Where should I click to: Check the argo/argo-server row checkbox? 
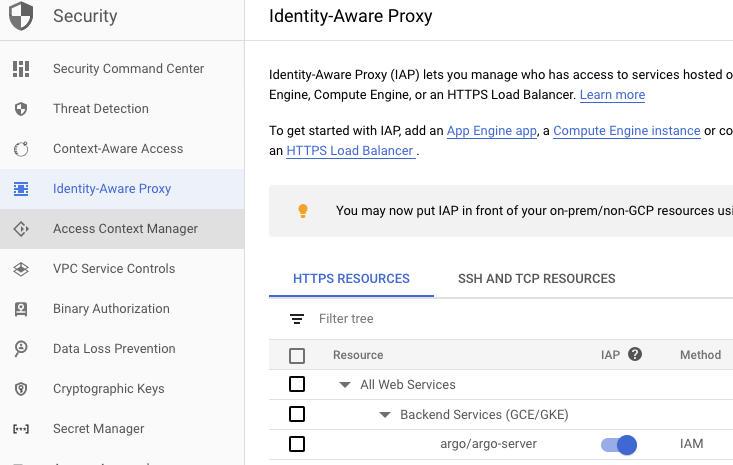pos(297,444)
